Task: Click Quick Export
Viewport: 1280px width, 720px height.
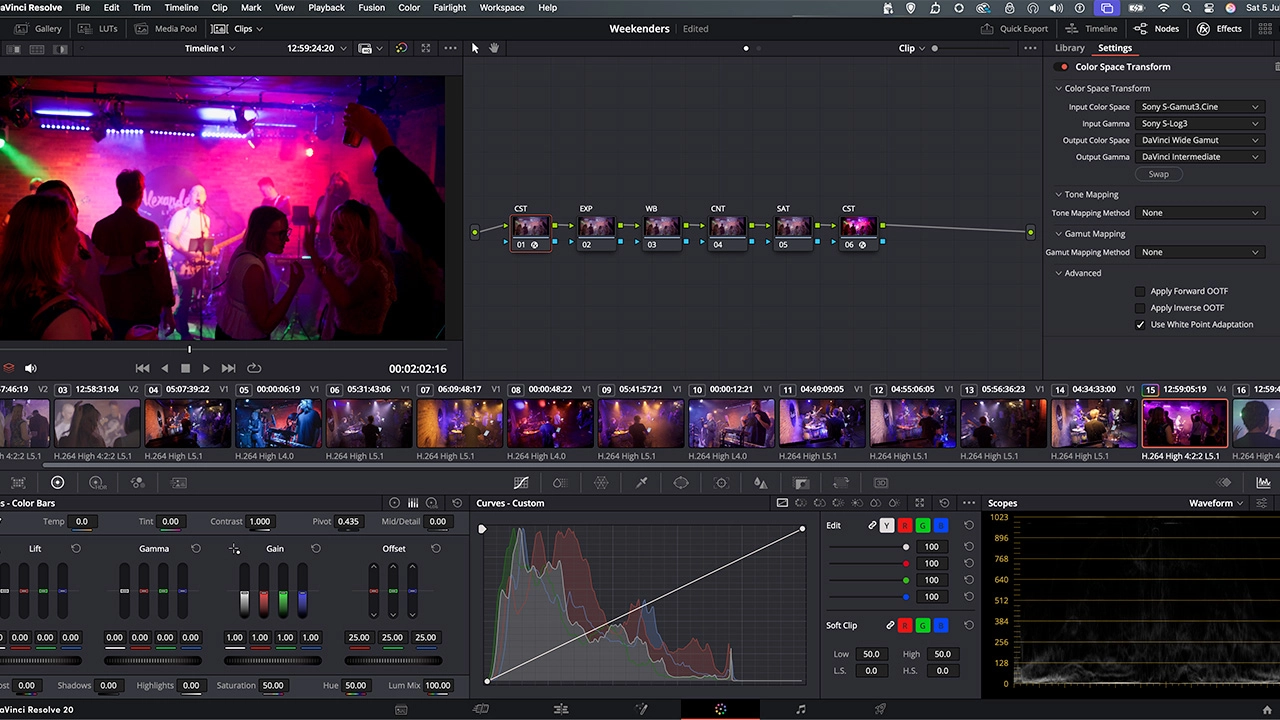Action: pos(1014,29)
